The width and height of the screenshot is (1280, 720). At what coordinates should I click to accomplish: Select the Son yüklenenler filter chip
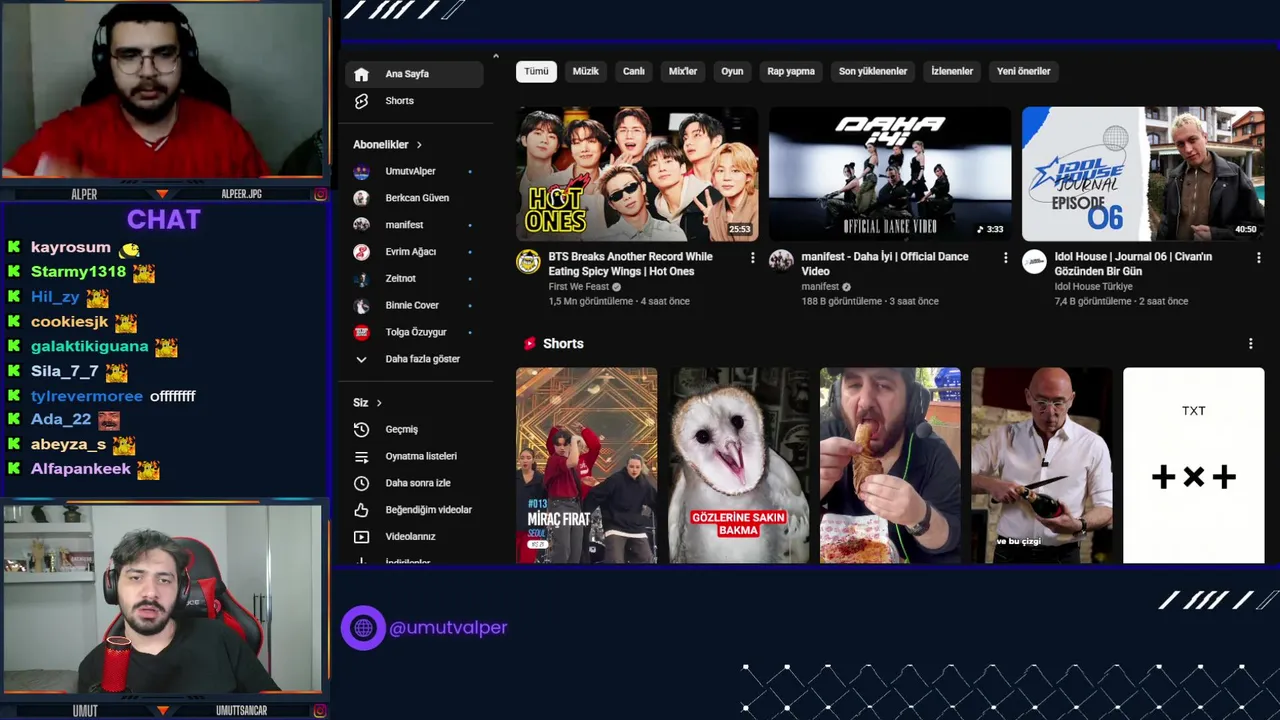pyautogui.click(x=873, y=71)
